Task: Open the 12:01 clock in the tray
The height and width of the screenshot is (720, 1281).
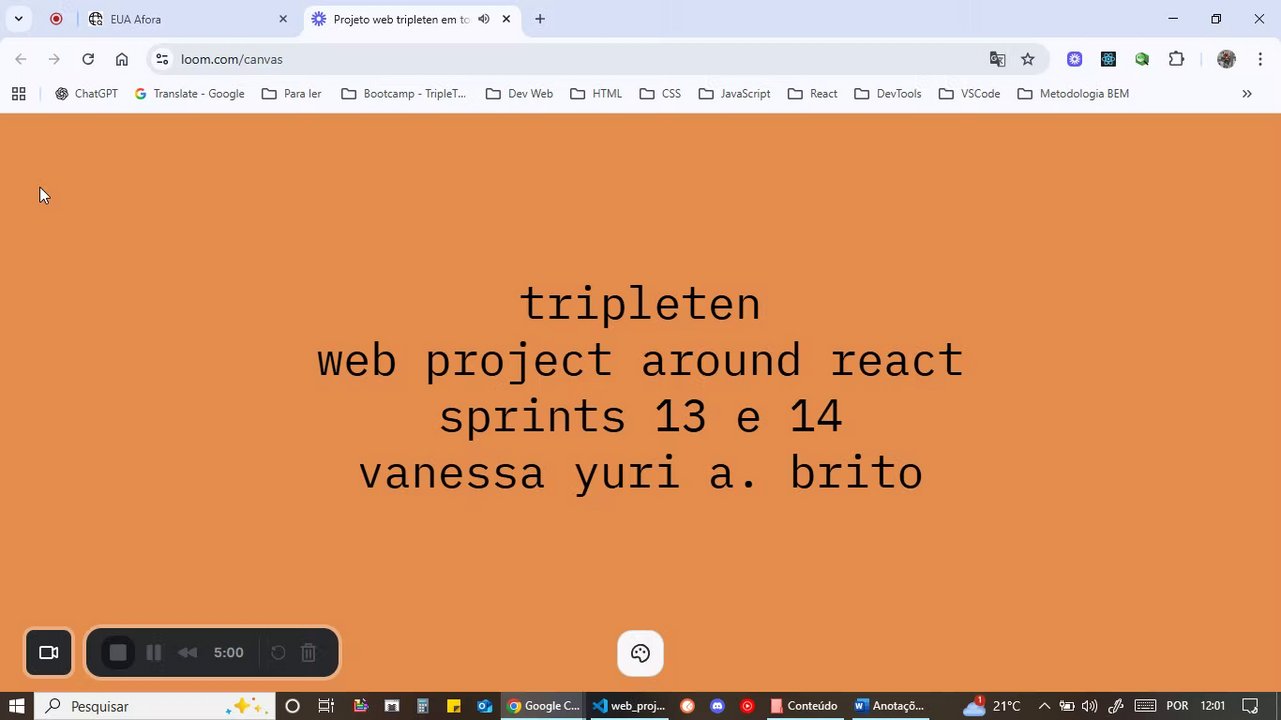Action: coord(1212,706)
